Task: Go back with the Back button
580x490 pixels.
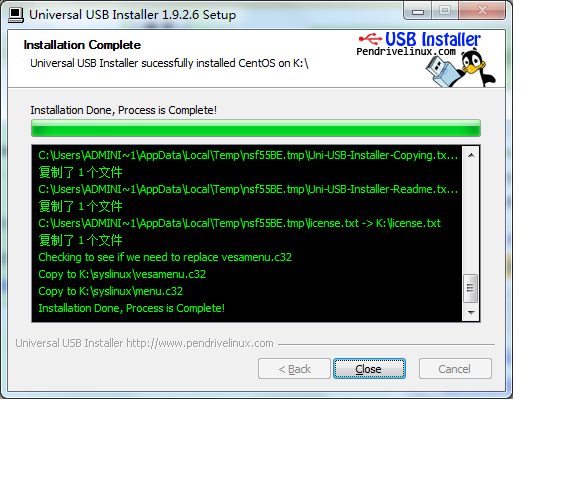Action: coord(294,369)
